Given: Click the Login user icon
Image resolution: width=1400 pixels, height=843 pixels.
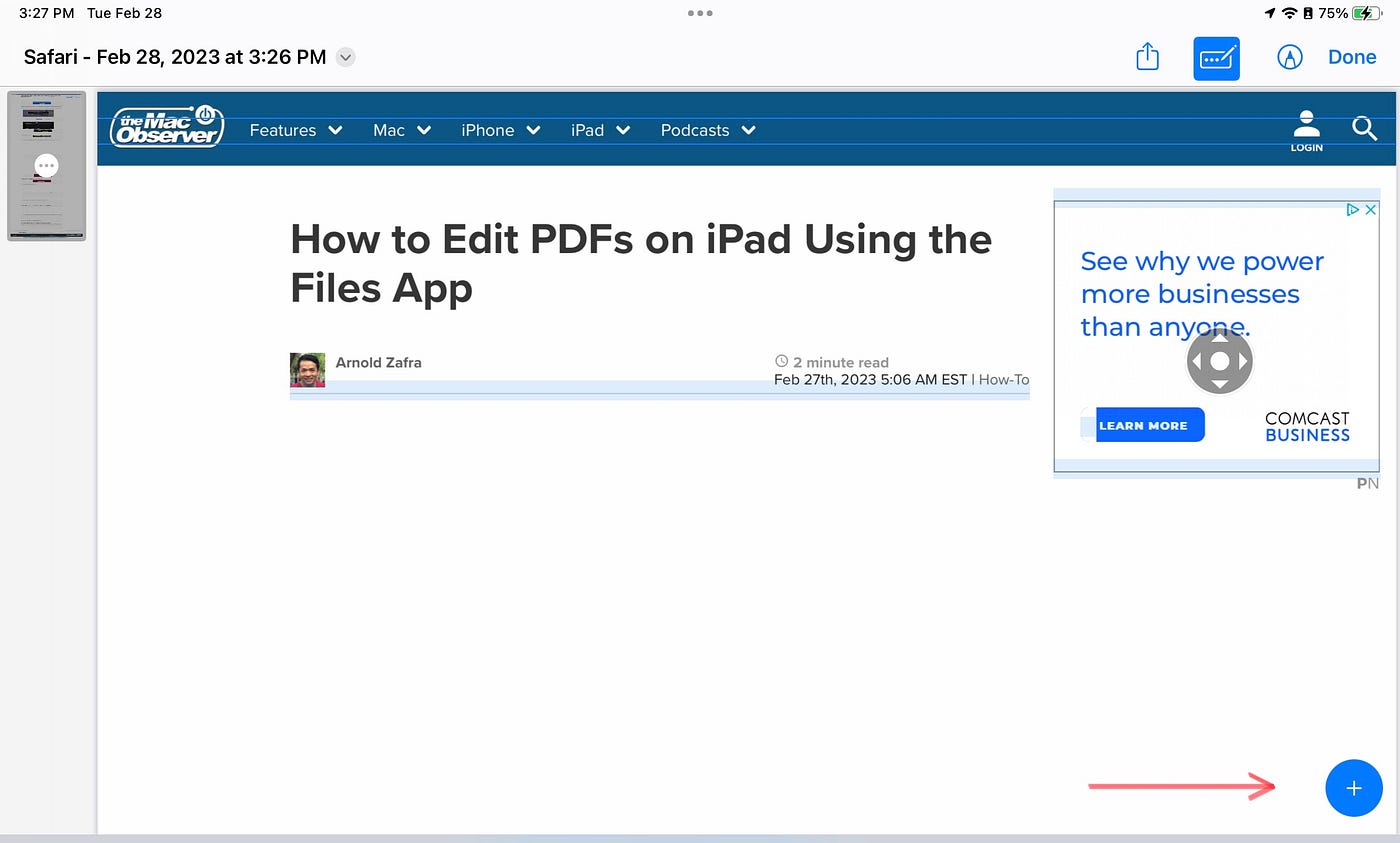Looking at the screenshot, I should [x=1306, y=131].
